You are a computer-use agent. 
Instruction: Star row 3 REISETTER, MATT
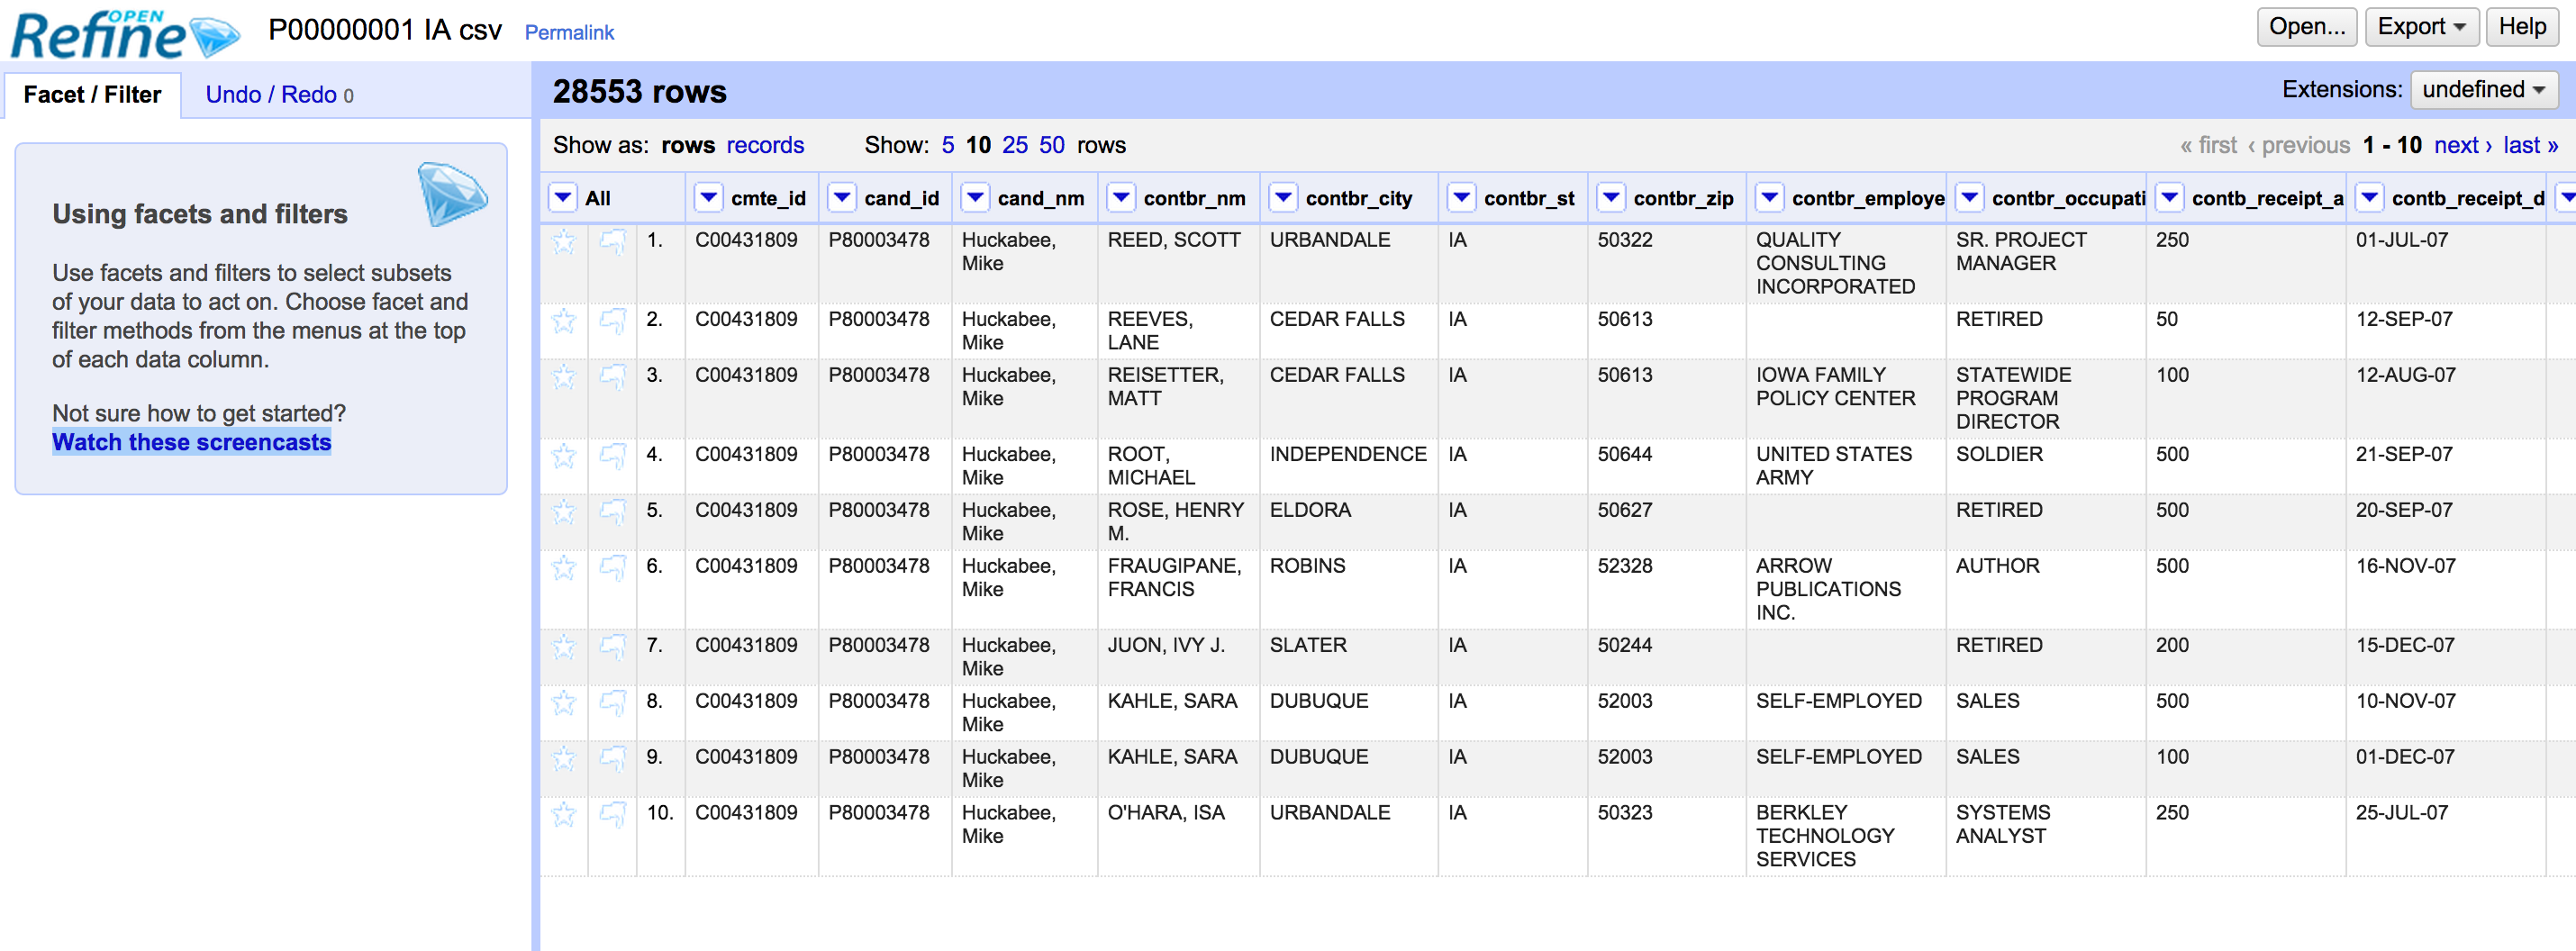coord(564,376)
